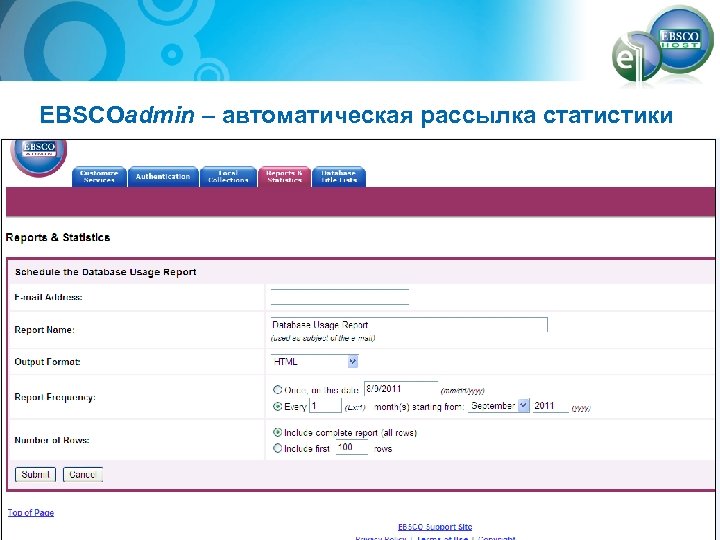Image resolution: width=720 pixels, height=540 pixels.
Task: Click the 'Output Format:' label
Action: pyautogui.click(x=47, y=362)
